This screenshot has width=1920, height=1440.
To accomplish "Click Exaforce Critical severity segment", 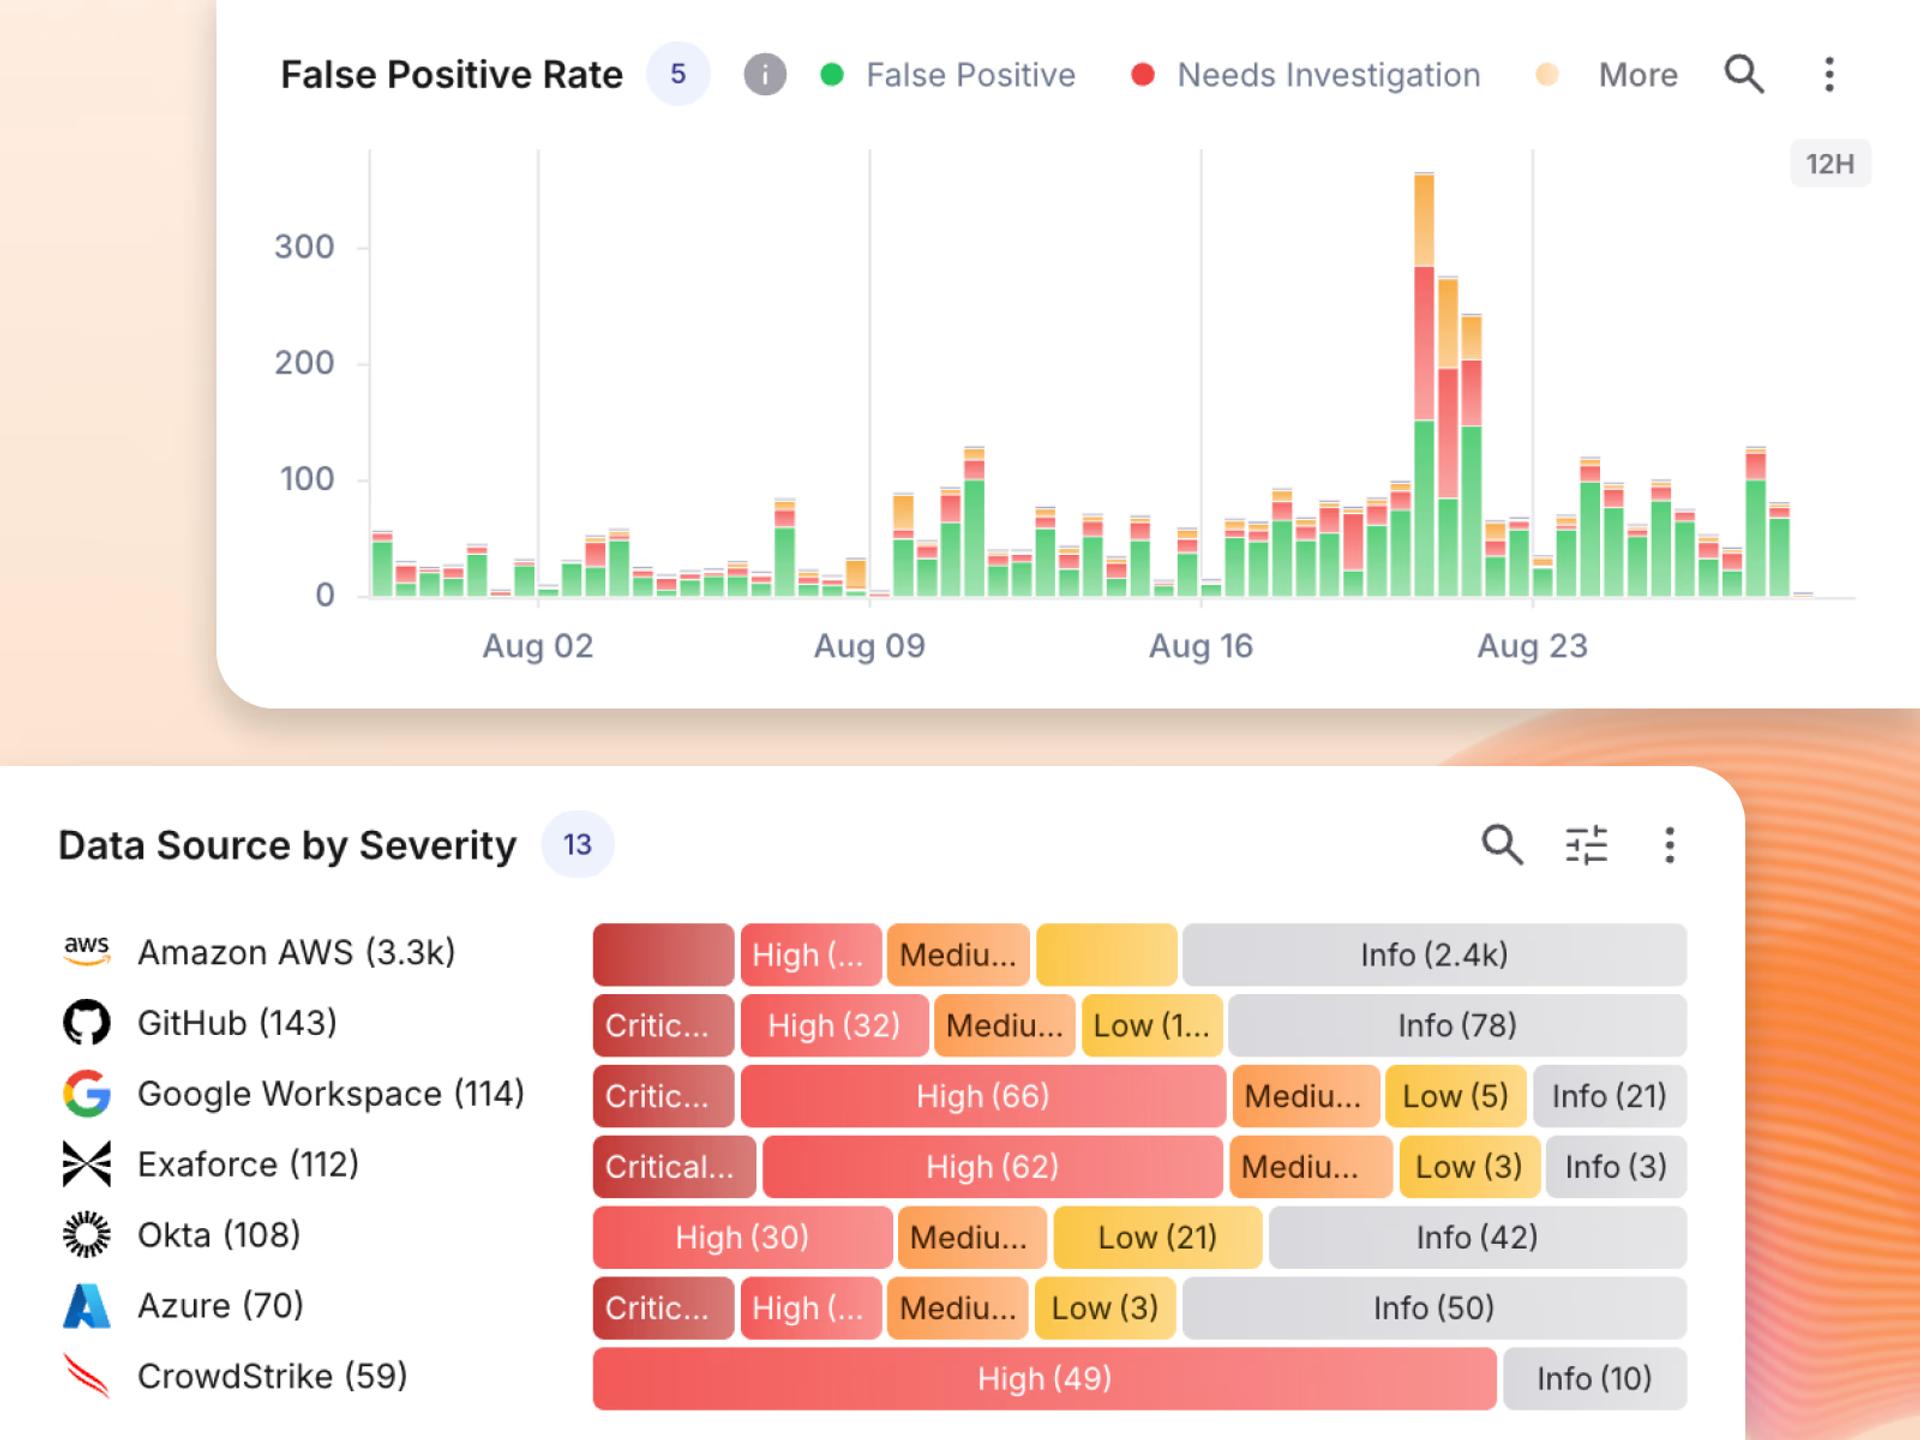I will pos(674,1167).
